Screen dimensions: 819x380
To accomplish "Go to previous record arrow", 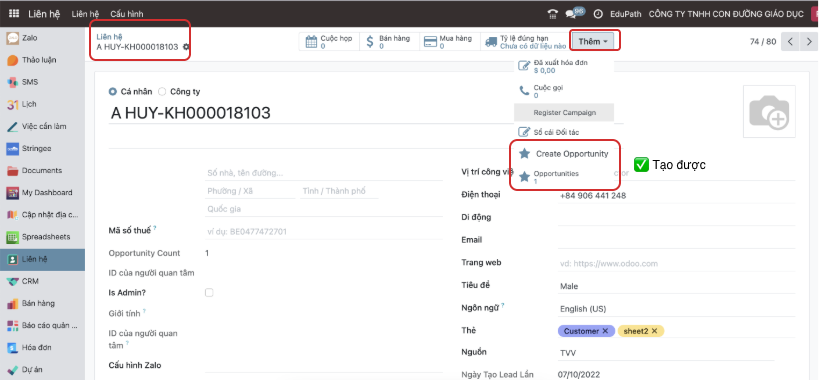I will pos(790,42).
